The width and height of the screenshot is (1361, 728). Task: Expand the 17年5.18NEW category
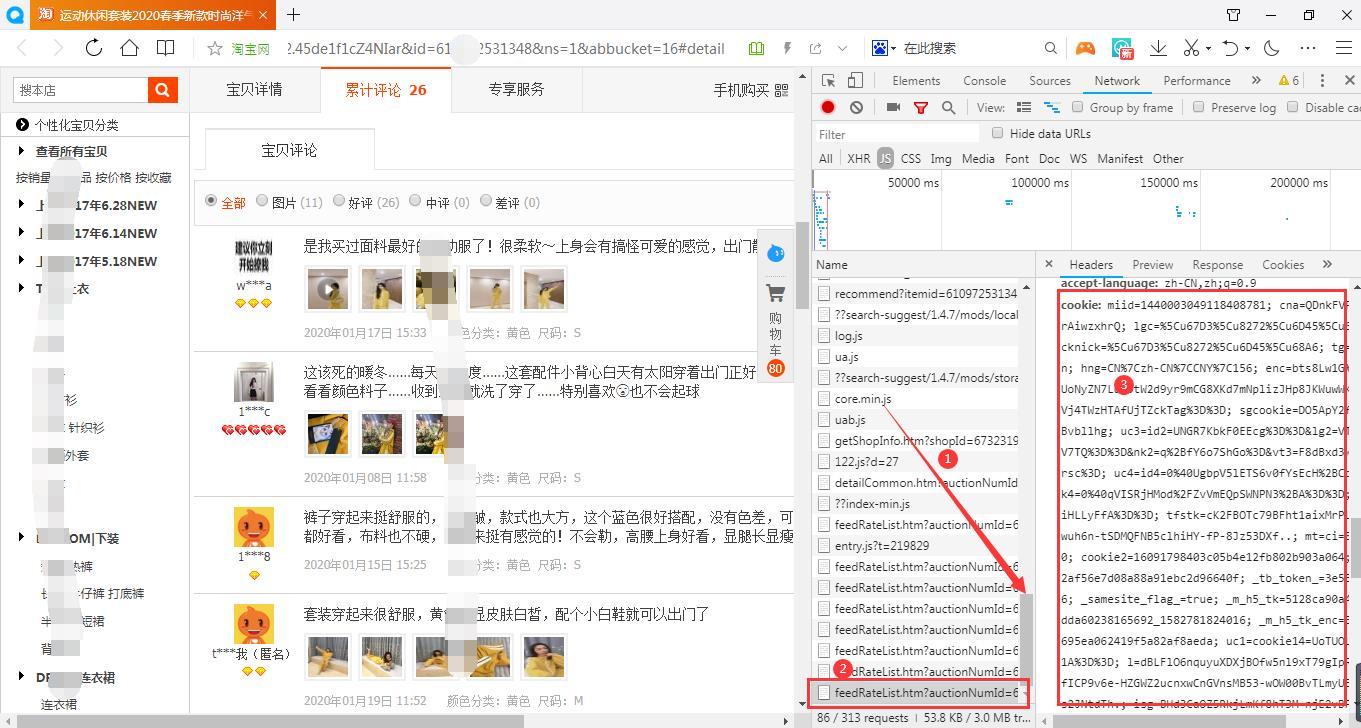(22, 261)
